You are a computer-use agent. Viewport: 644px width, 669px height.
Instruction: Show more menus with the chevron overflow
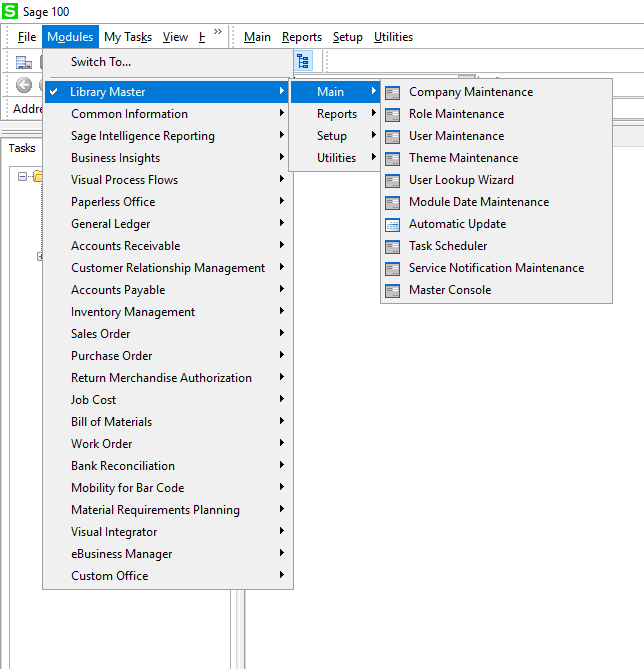218,32
